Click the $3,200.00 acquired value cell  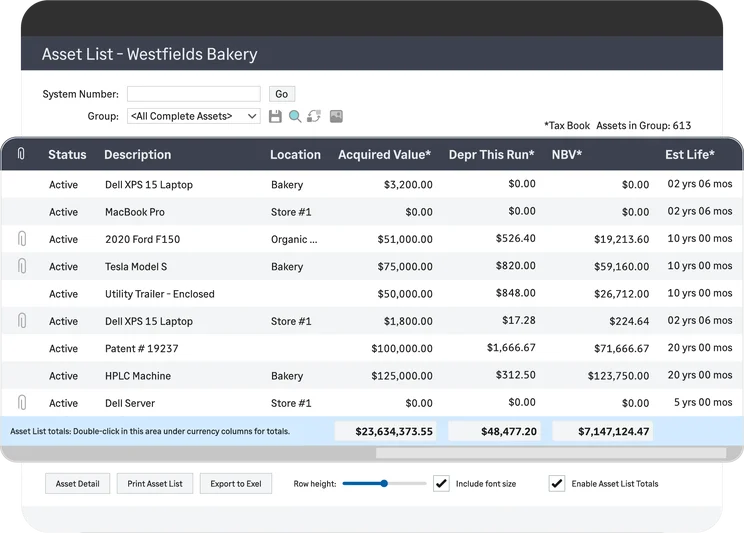[408, 185]
